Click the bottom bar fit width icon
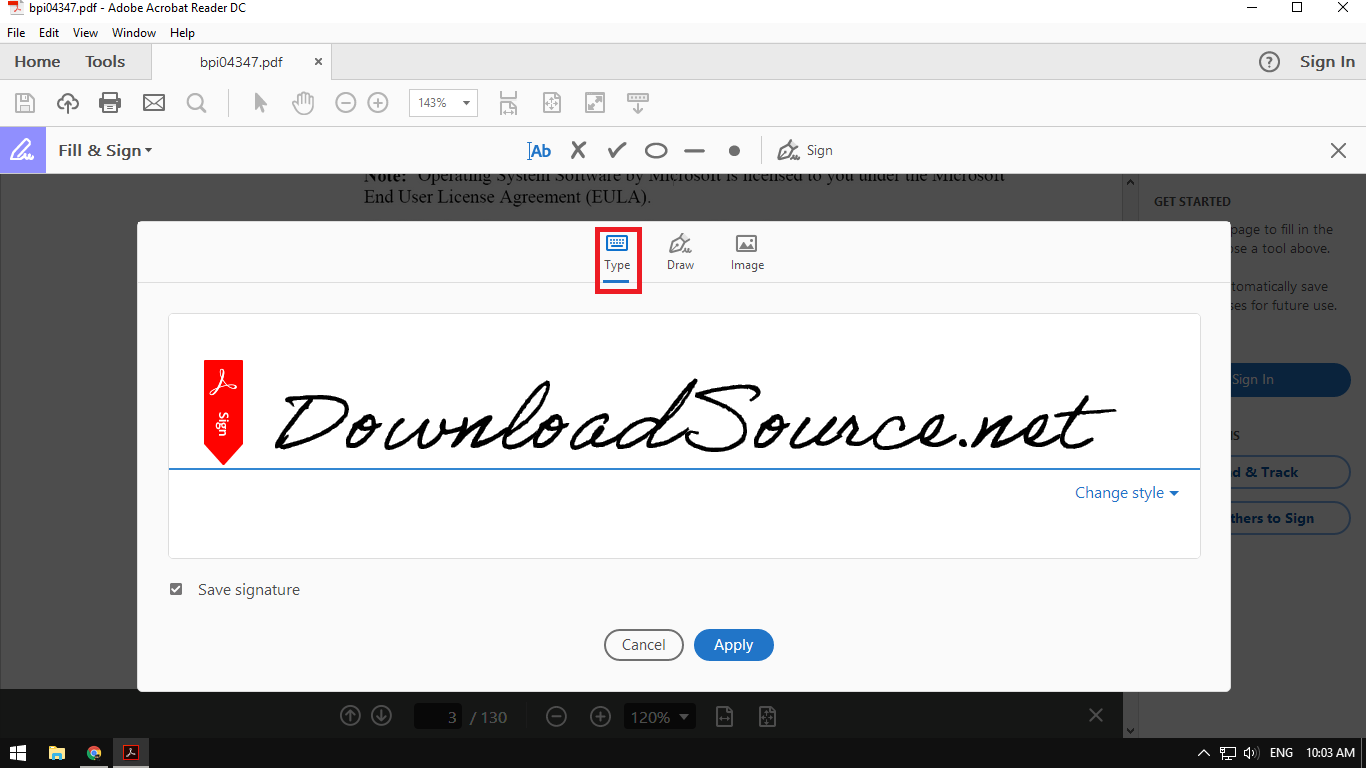1366x768 pixels. point(724,717)
